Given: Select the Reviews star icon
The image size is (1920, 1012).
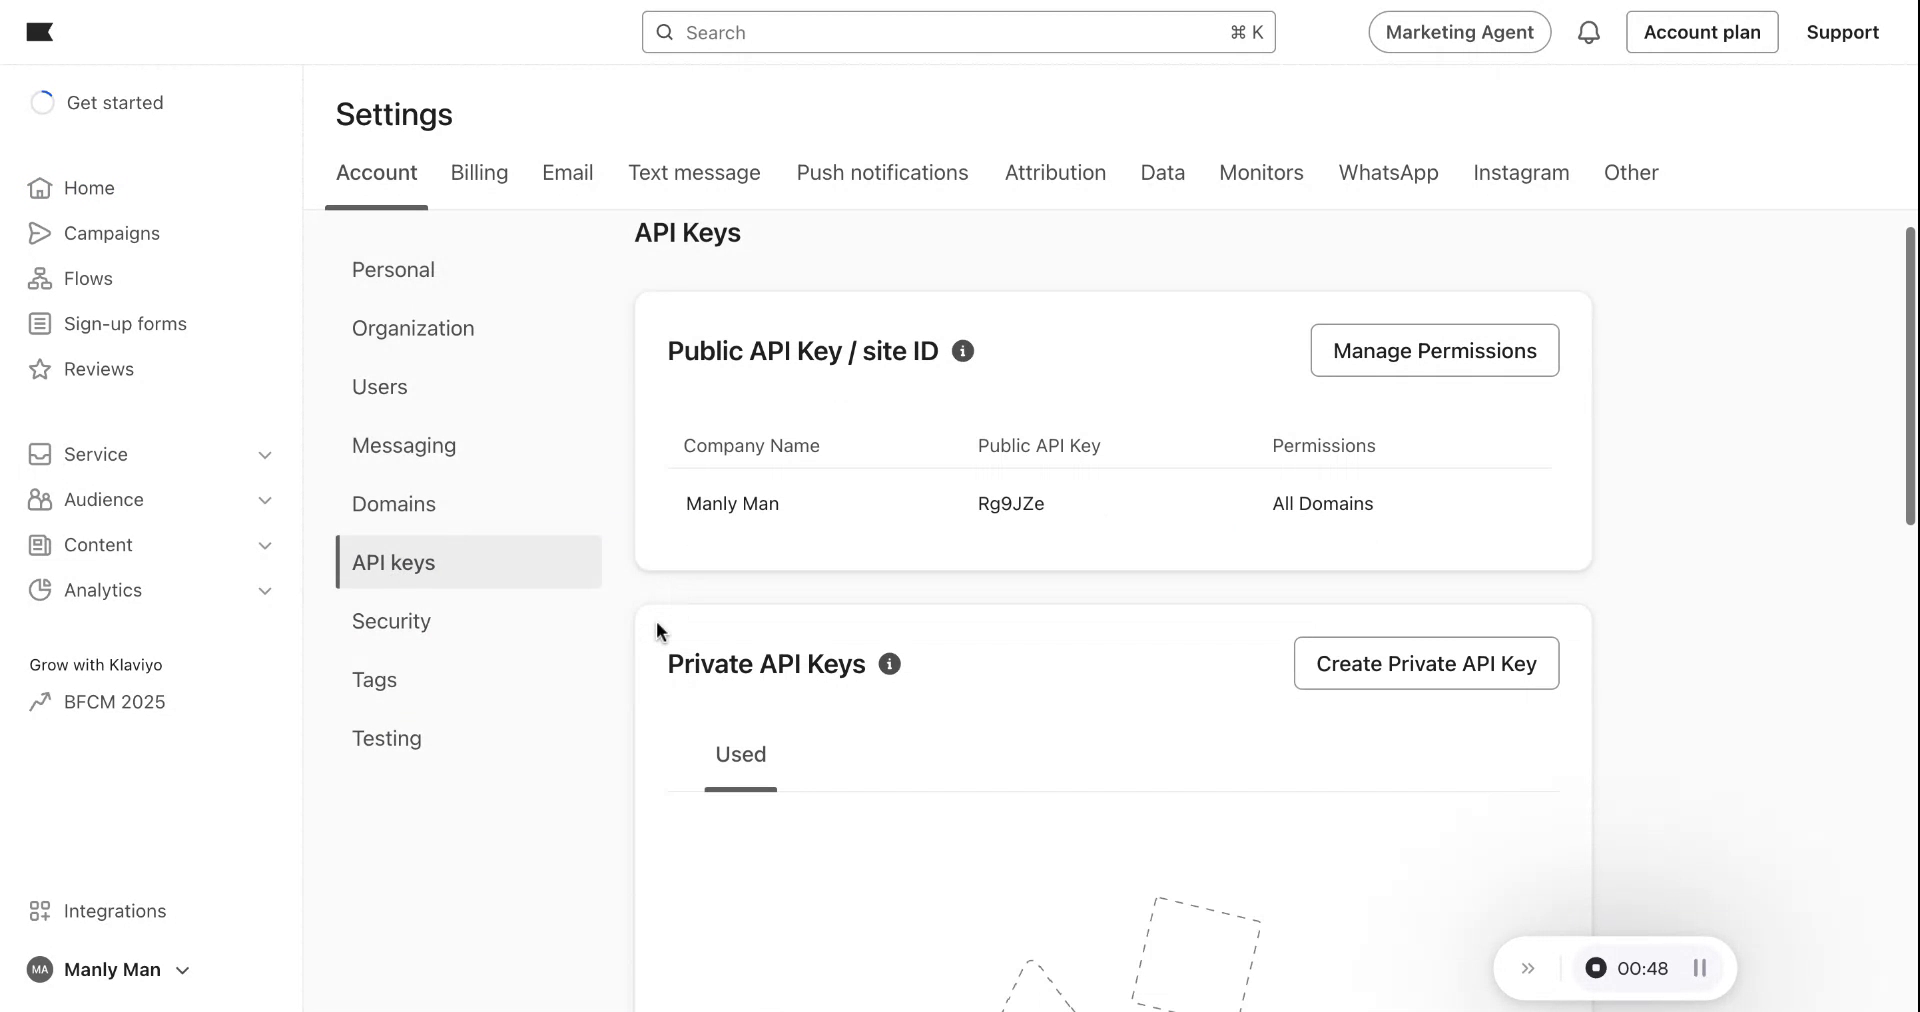Looking at the screenshot, I should coord(39,369).
